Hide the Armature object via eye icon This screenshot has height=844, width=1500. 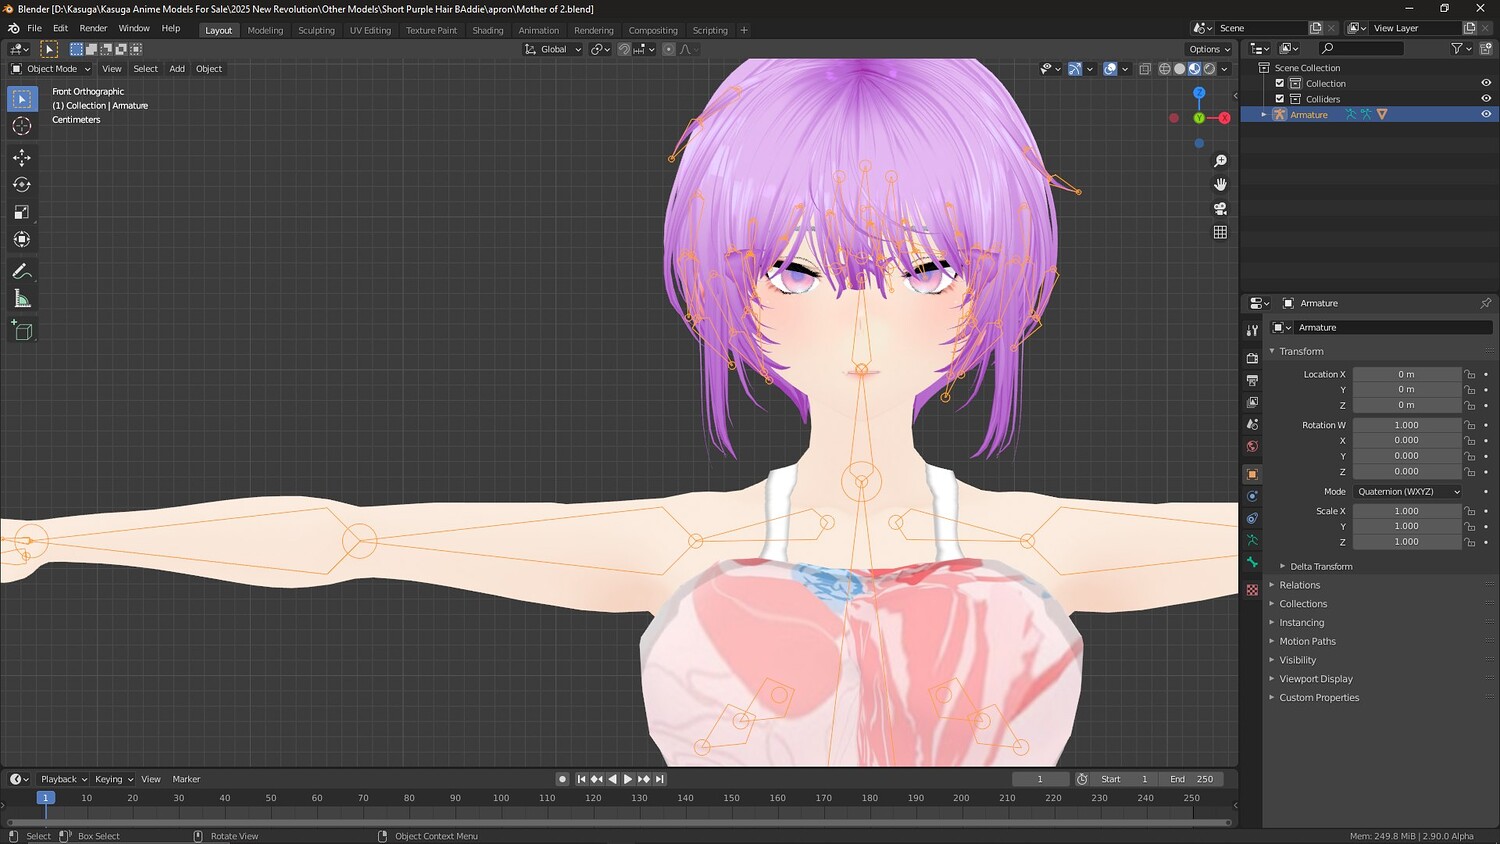1486,114
